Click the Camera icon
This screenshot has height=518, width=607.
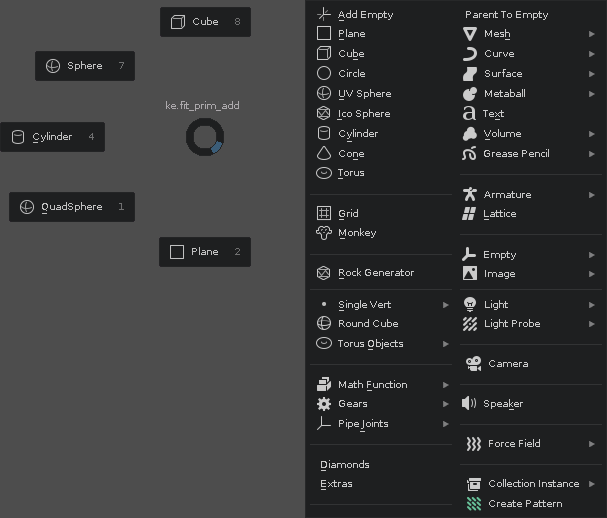pos(472,364)
